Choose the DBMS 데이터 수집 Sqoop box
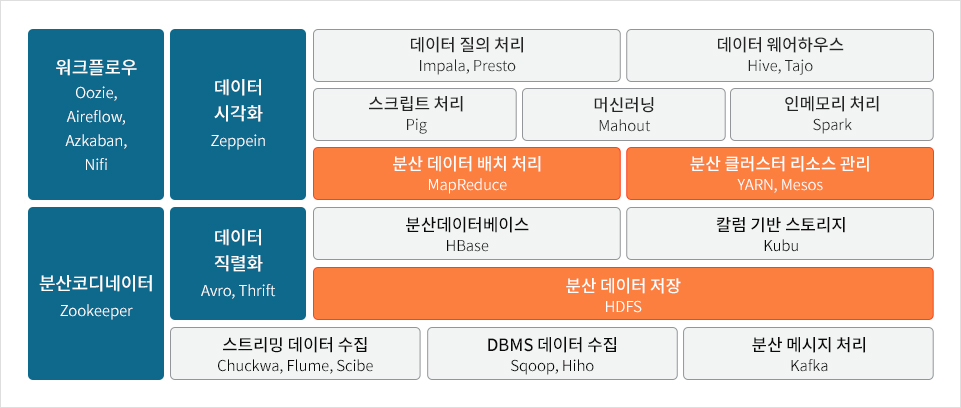Image resolution: width=961 pixels, height=408 pixels. point(551,353)
